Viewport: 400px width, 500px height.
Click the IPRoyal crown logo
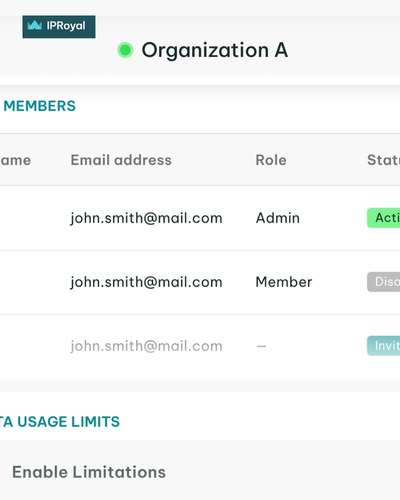click(x=35, y=25)
